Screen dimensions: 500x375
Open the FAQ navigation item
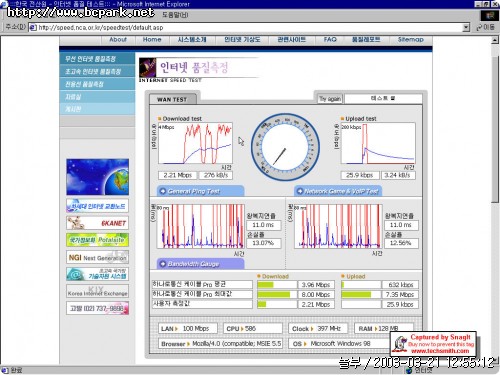(x=330, y=40)
